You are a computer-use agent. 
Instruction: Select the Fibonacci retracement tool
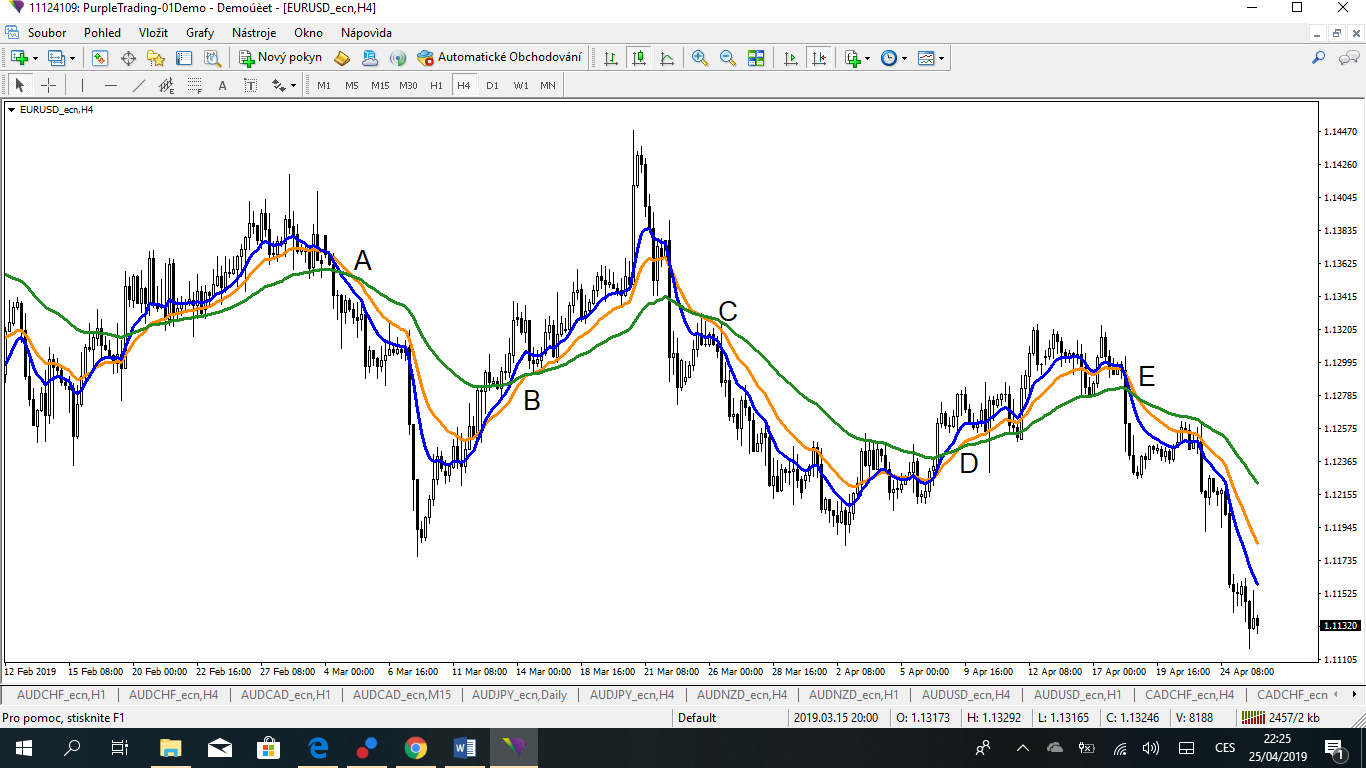coord(195,85)
